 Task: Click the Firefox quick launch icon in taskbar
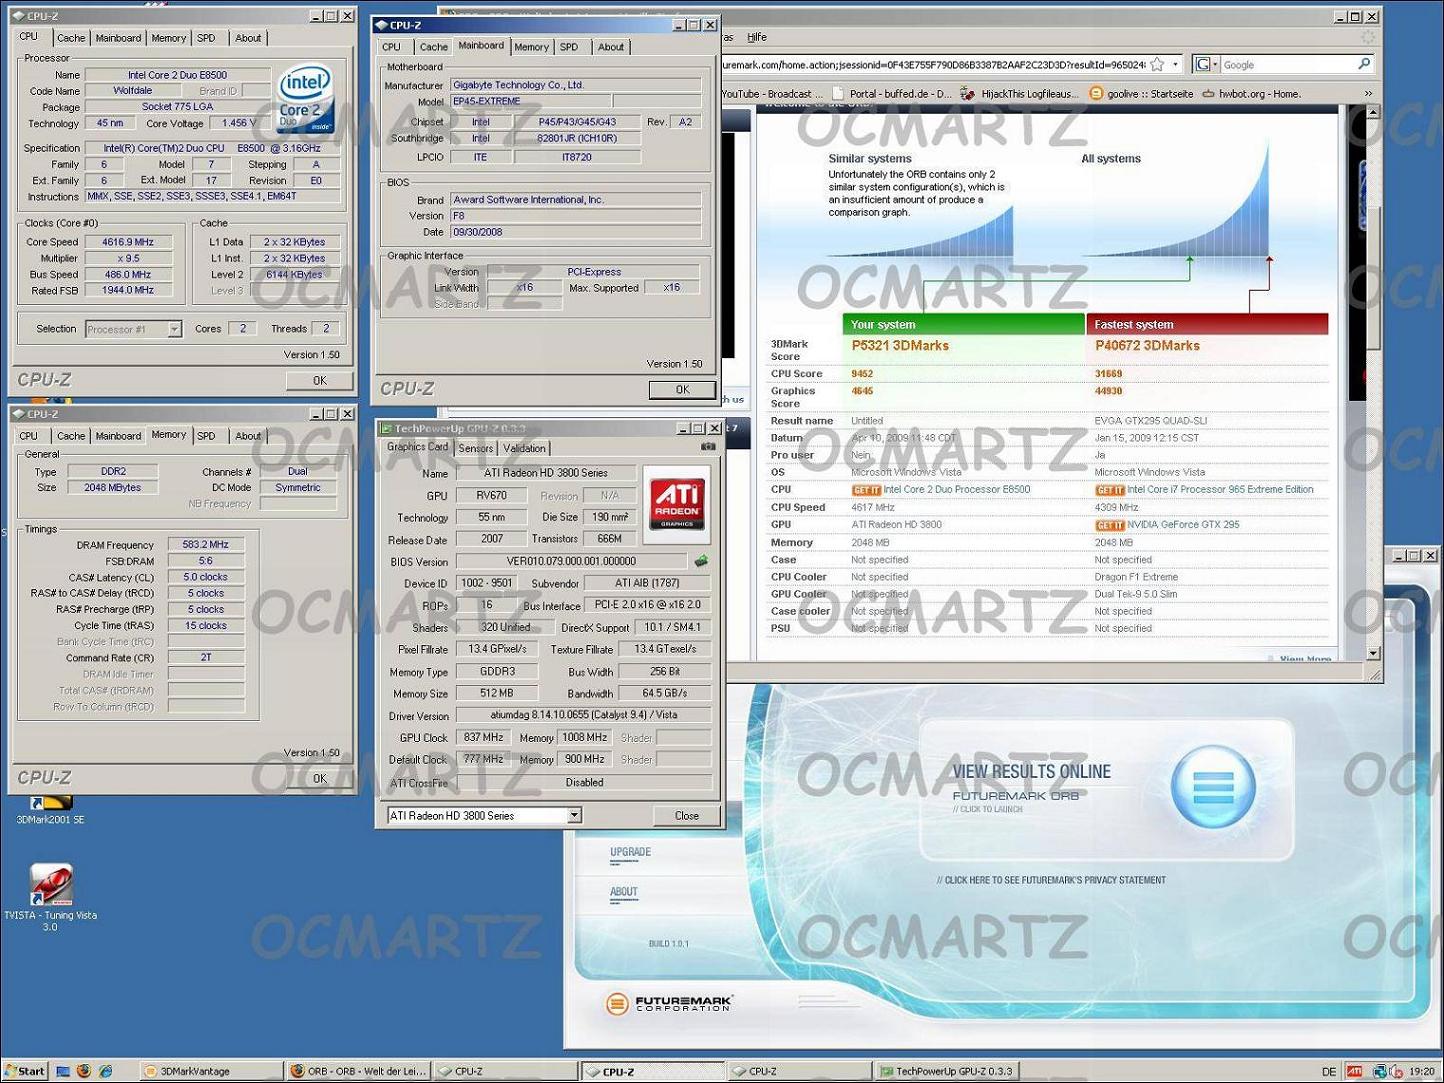pos(84,1071)
